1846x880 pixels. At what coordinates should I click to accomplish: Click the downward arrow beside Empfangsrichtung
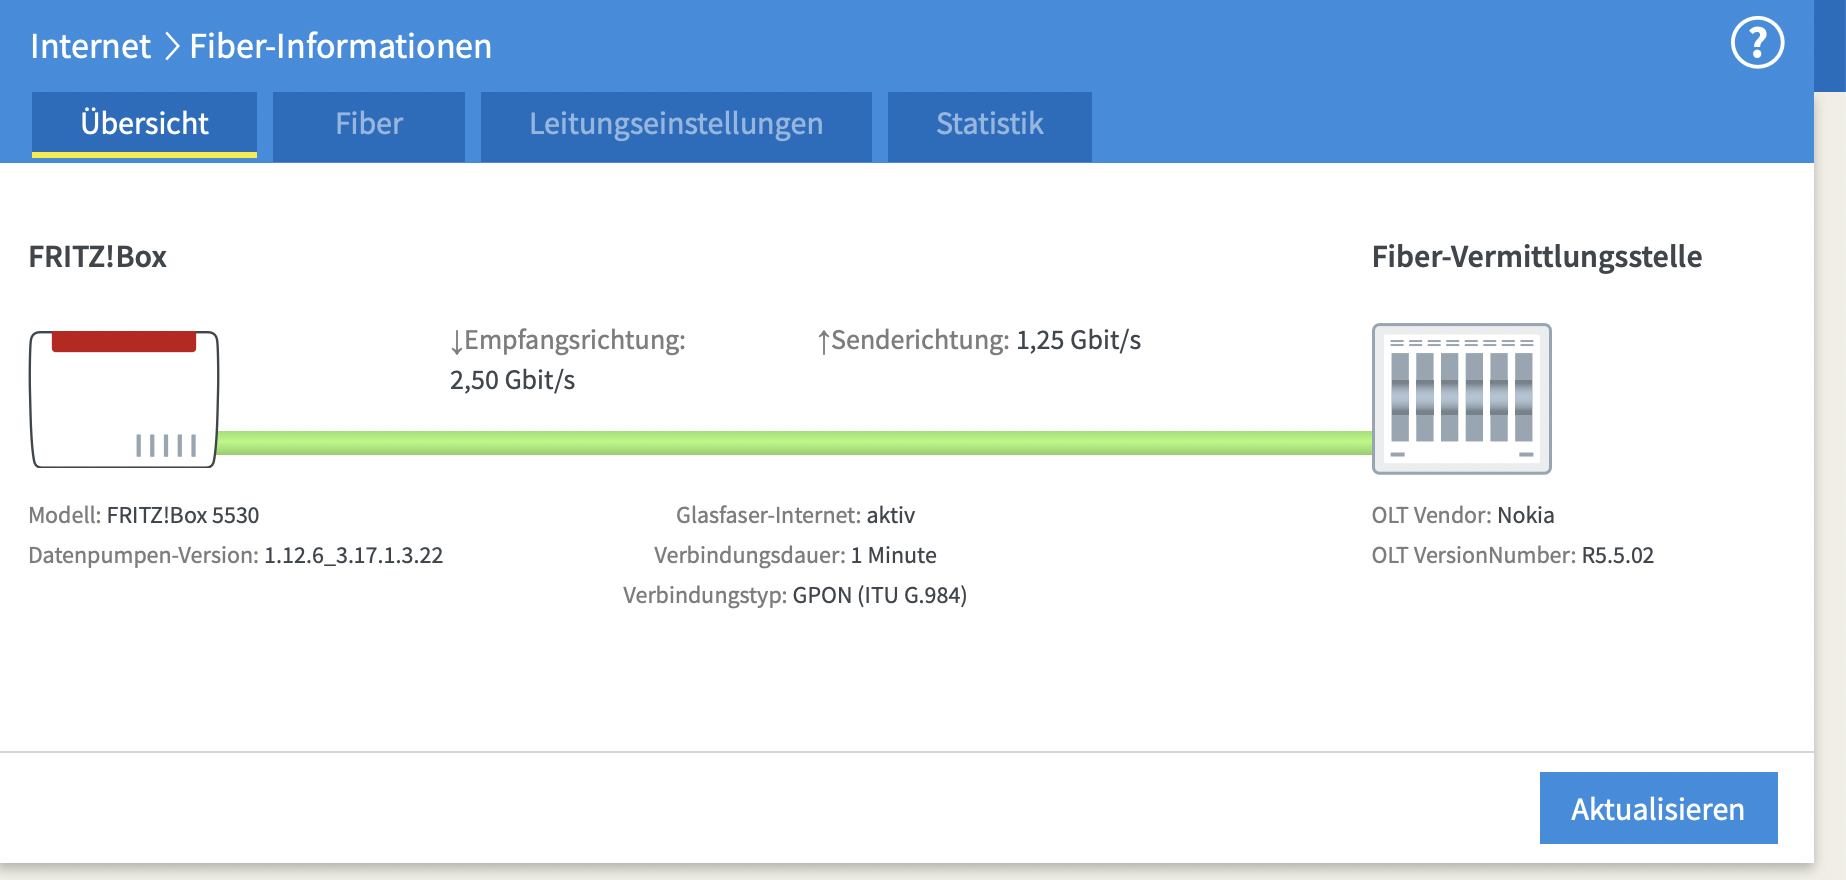click(457, 342)
